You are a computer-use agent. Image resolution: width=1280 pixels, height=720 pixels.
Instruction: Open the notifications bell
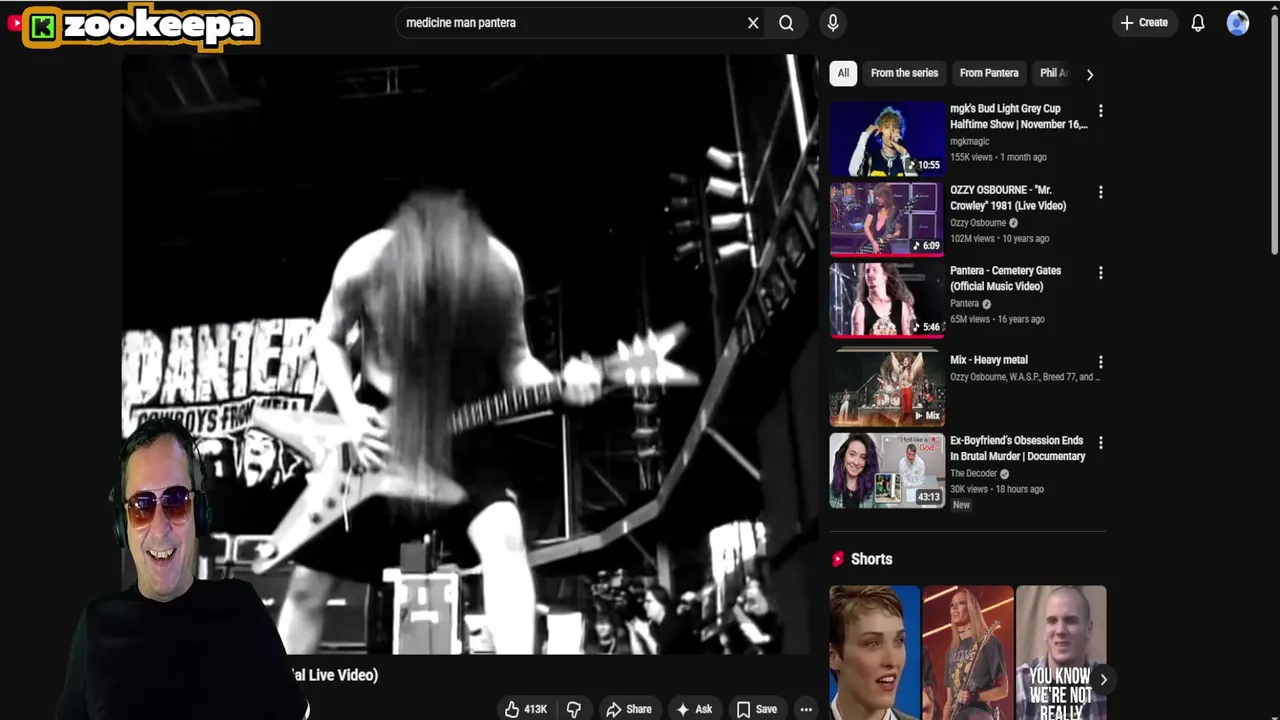click(x=1198, y=23)
